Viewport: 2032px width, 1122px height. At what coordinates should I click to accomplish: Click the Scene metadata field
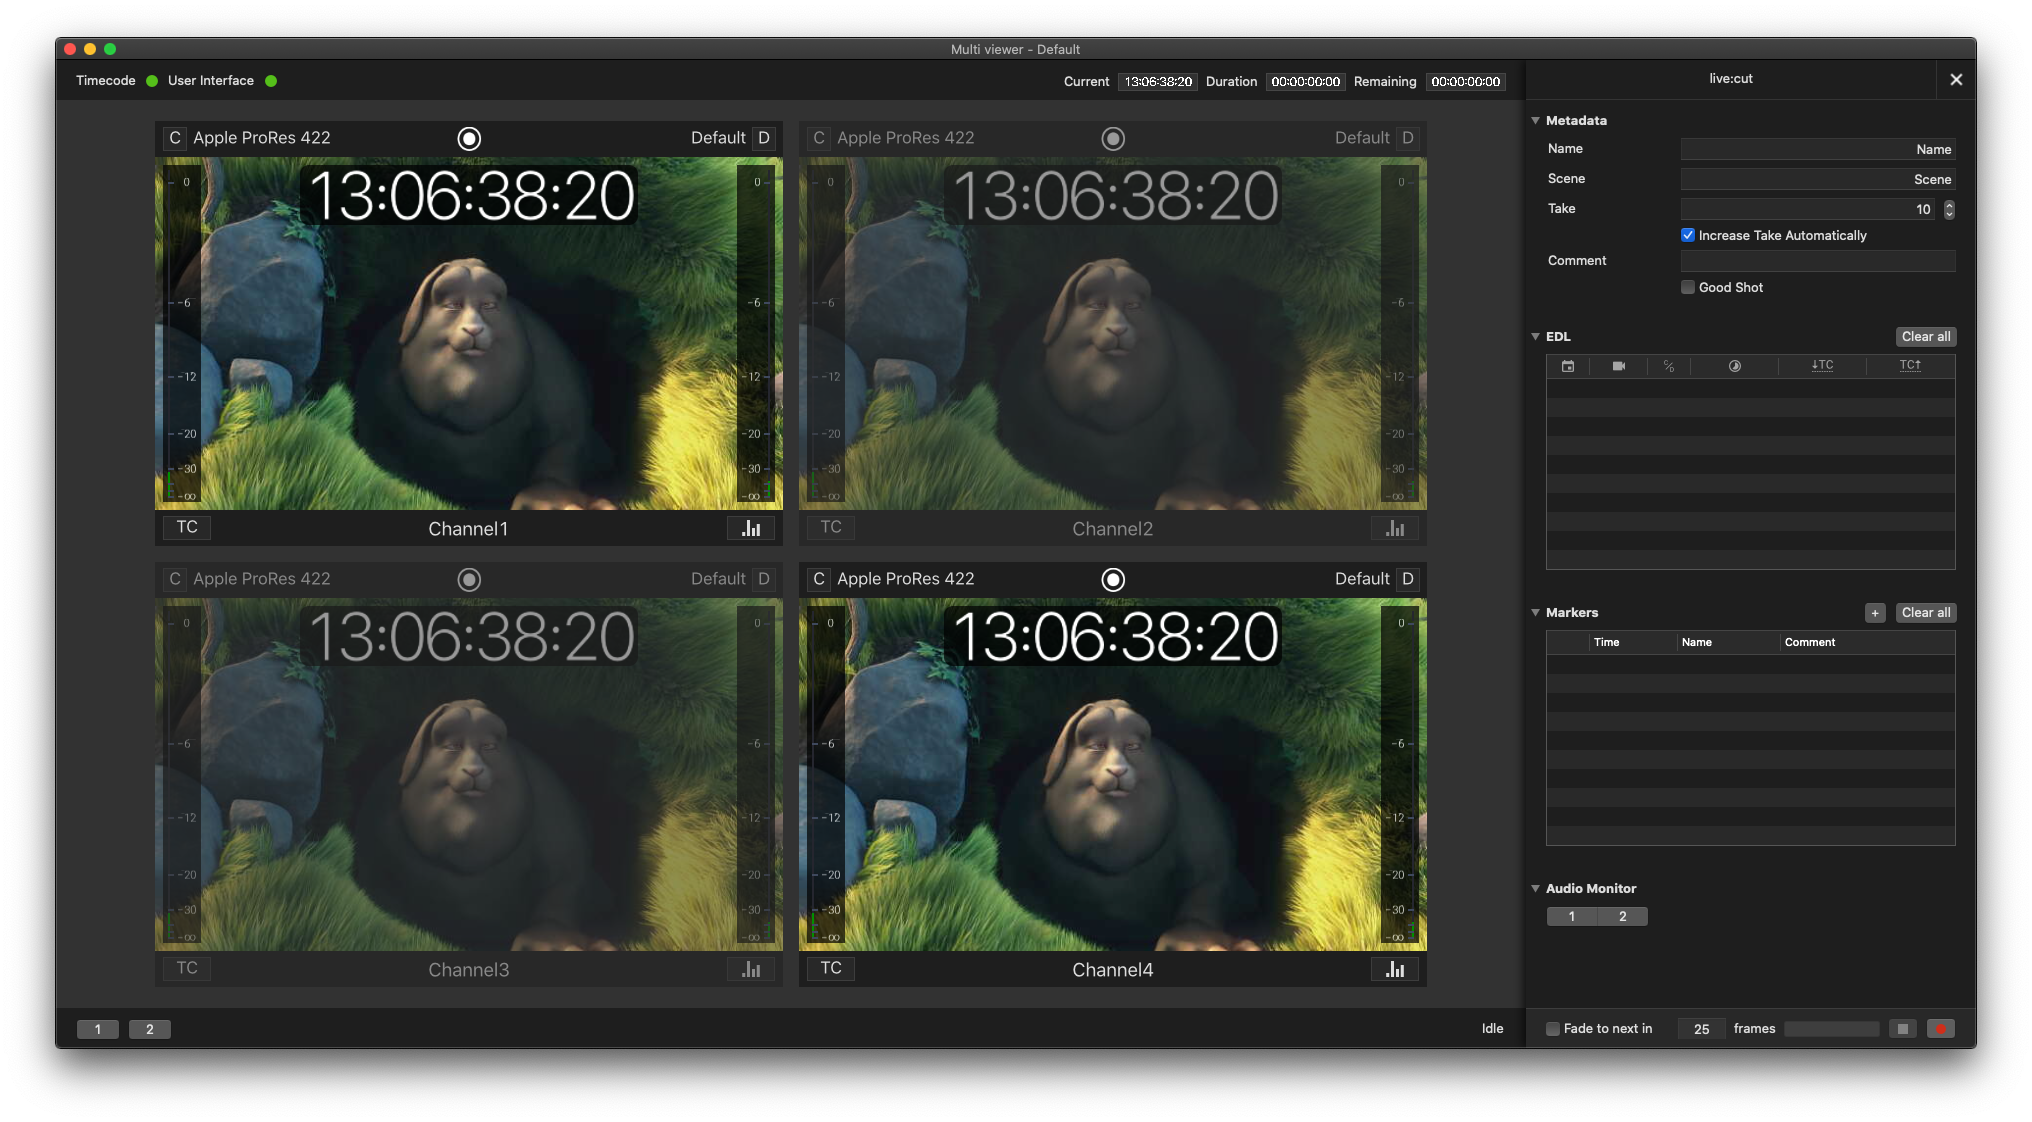1818,179
